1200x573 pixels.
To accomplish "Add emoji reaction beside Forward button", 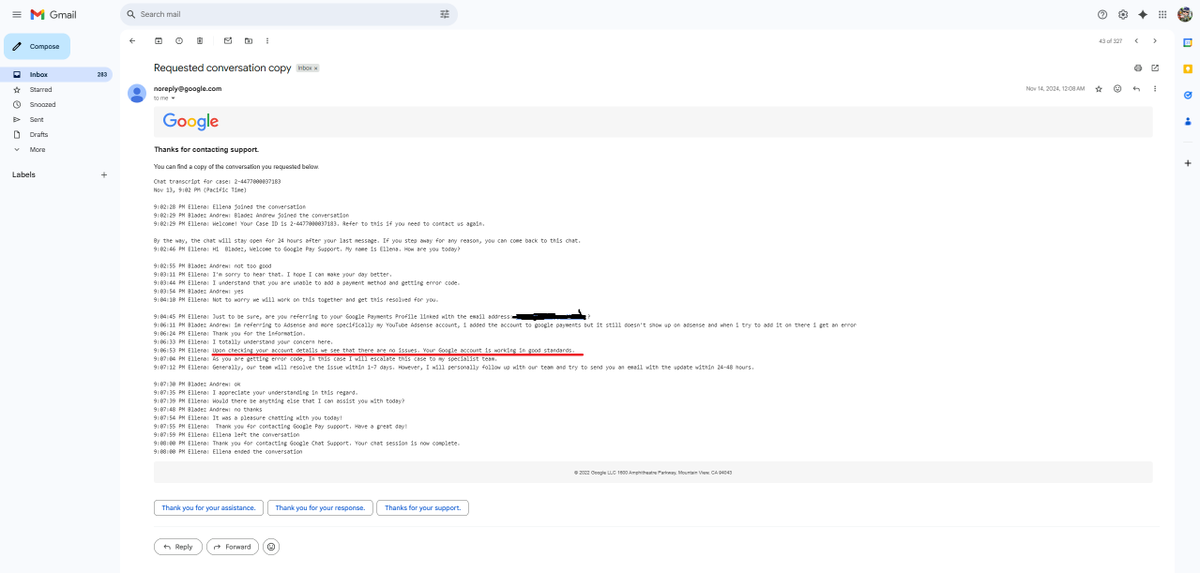I will (271, 547).
